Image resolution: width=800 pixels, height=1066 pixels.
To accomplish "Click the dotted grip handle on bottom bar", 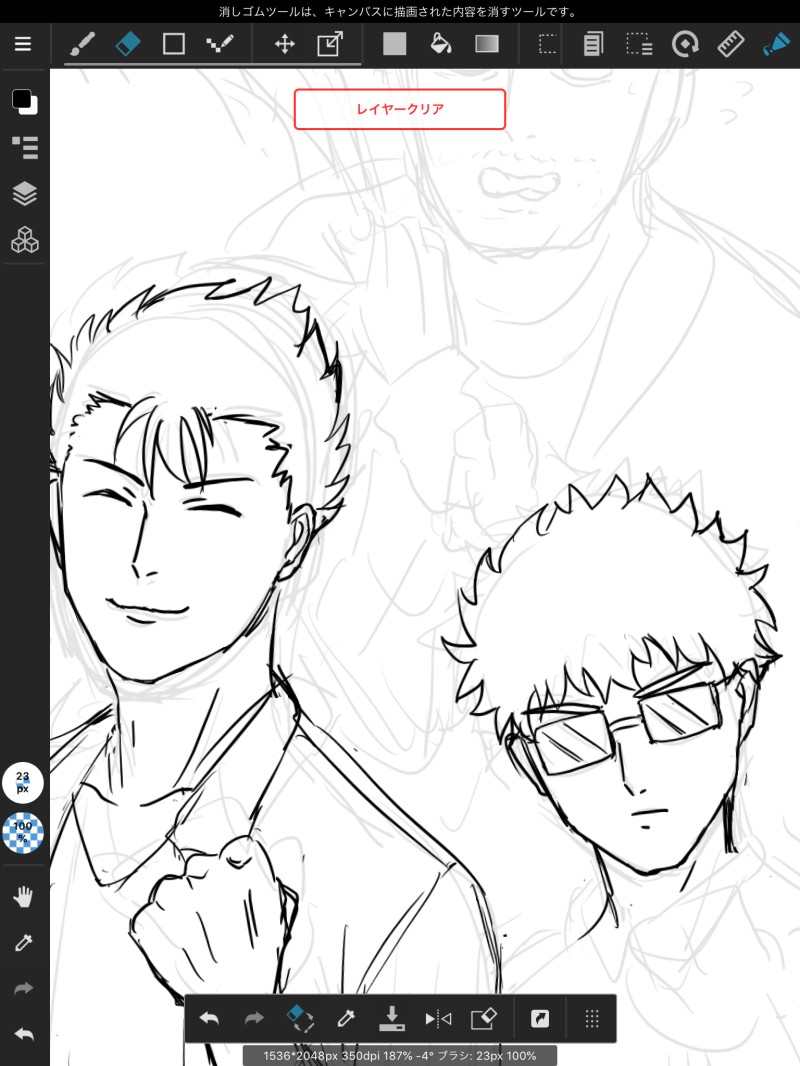I will 592,1018.
